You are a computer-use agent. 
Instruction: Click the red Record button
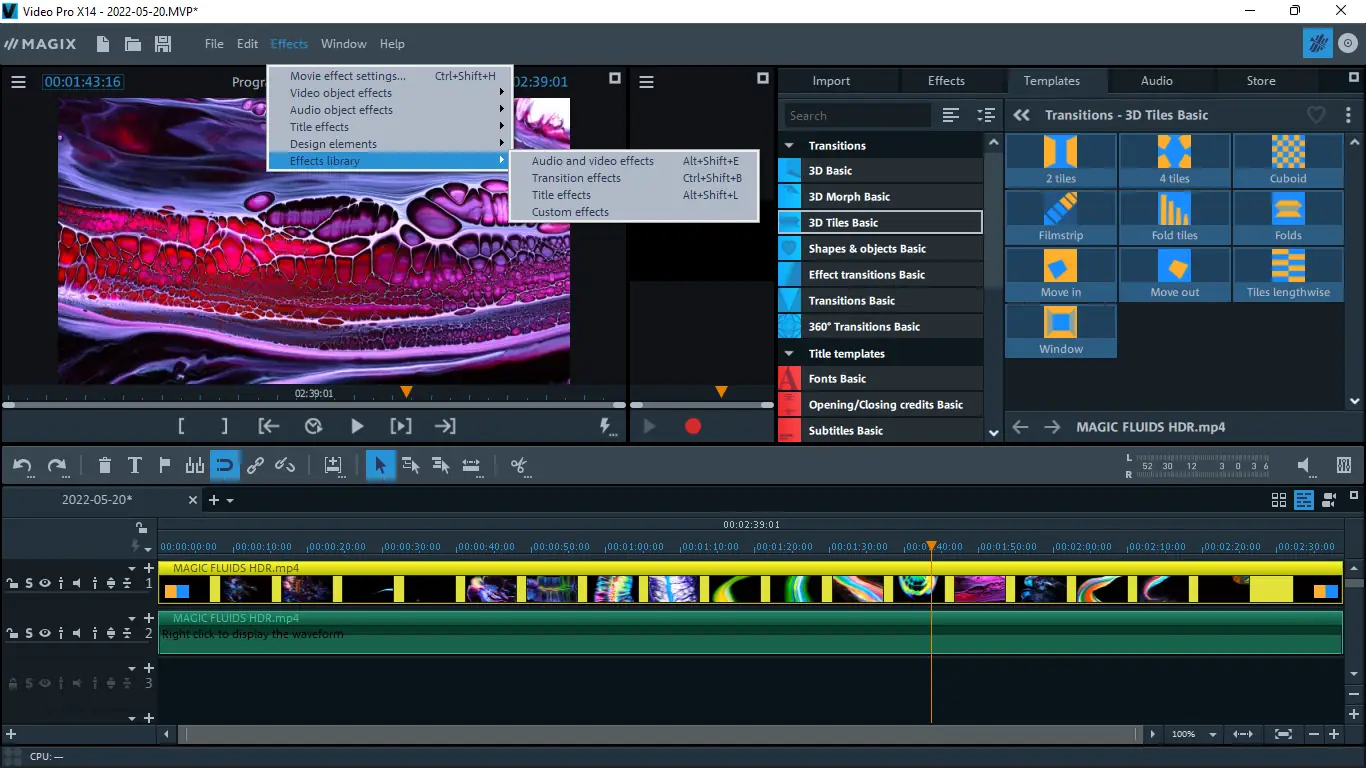pyautogui.click(x=693, y=426)
